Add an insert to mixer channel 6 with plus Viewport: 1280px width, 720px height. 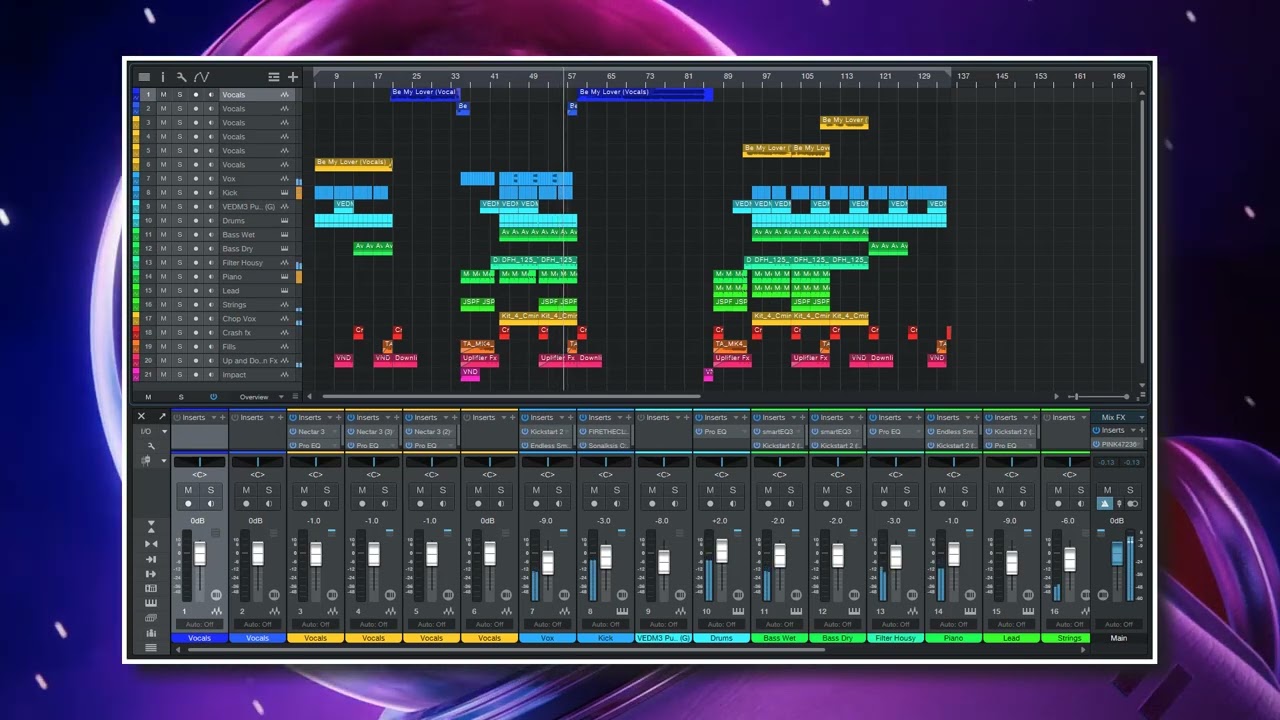513,417
